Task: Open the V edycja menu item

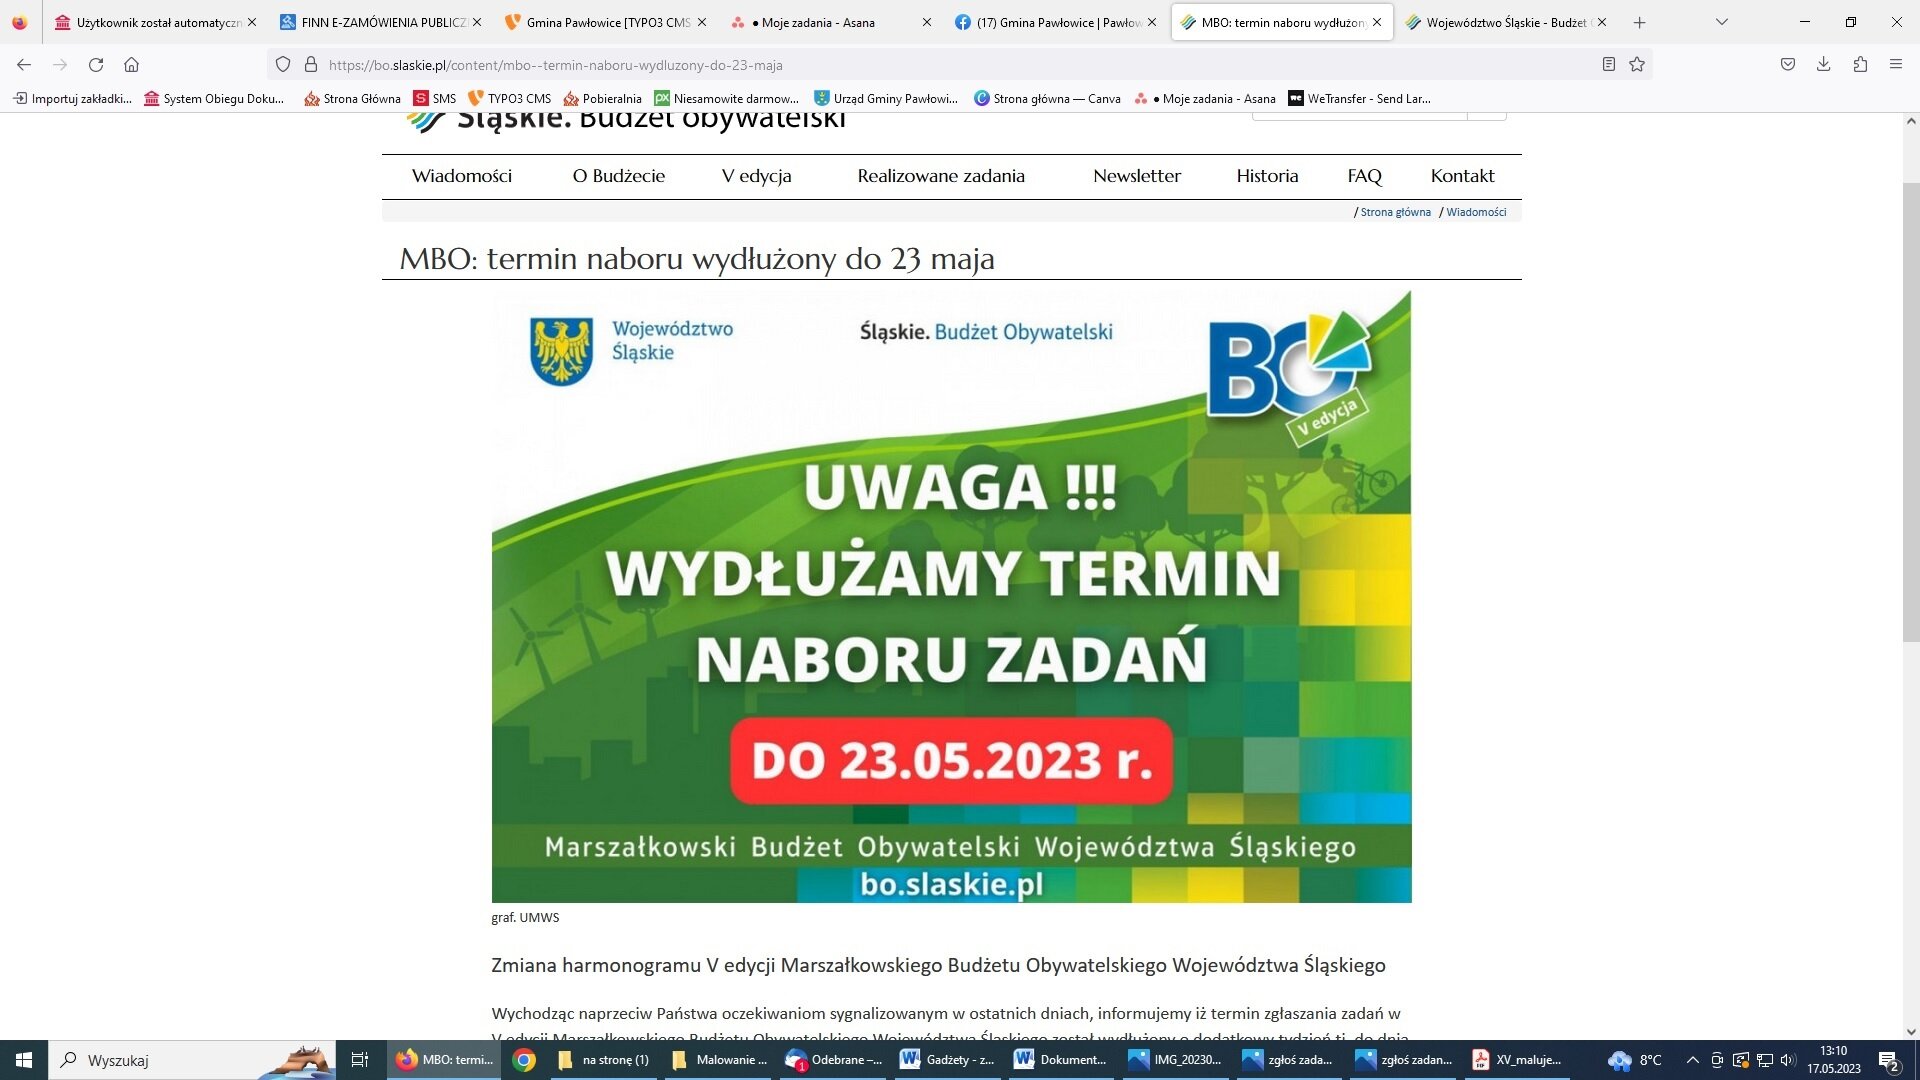Action: tap(756, 176)
